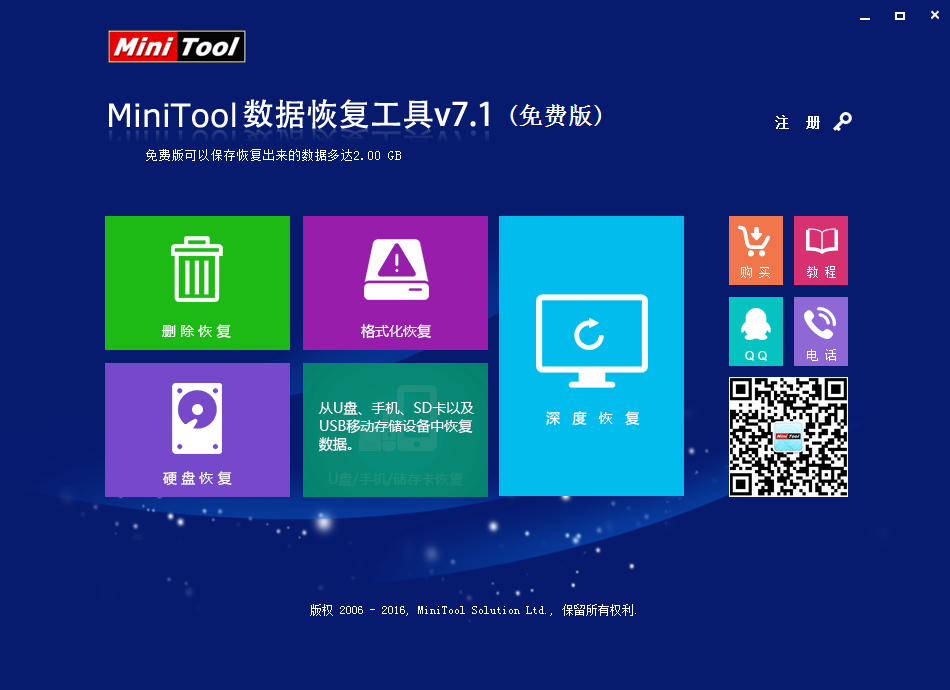Click the MiniTool logo
This screenshot has width=950, height=690.
[x=177, y=47]
